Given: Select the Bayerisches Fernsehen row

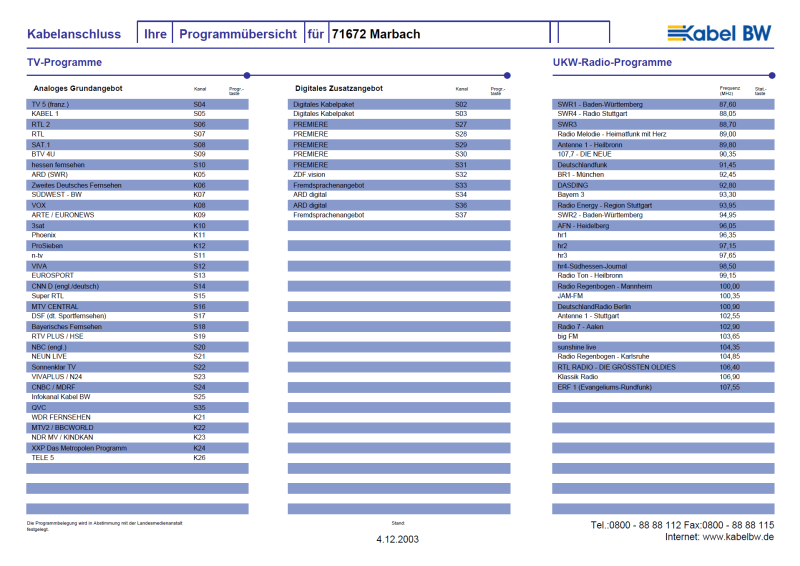Looking at the screenshot, I should (x=137, y=327).
